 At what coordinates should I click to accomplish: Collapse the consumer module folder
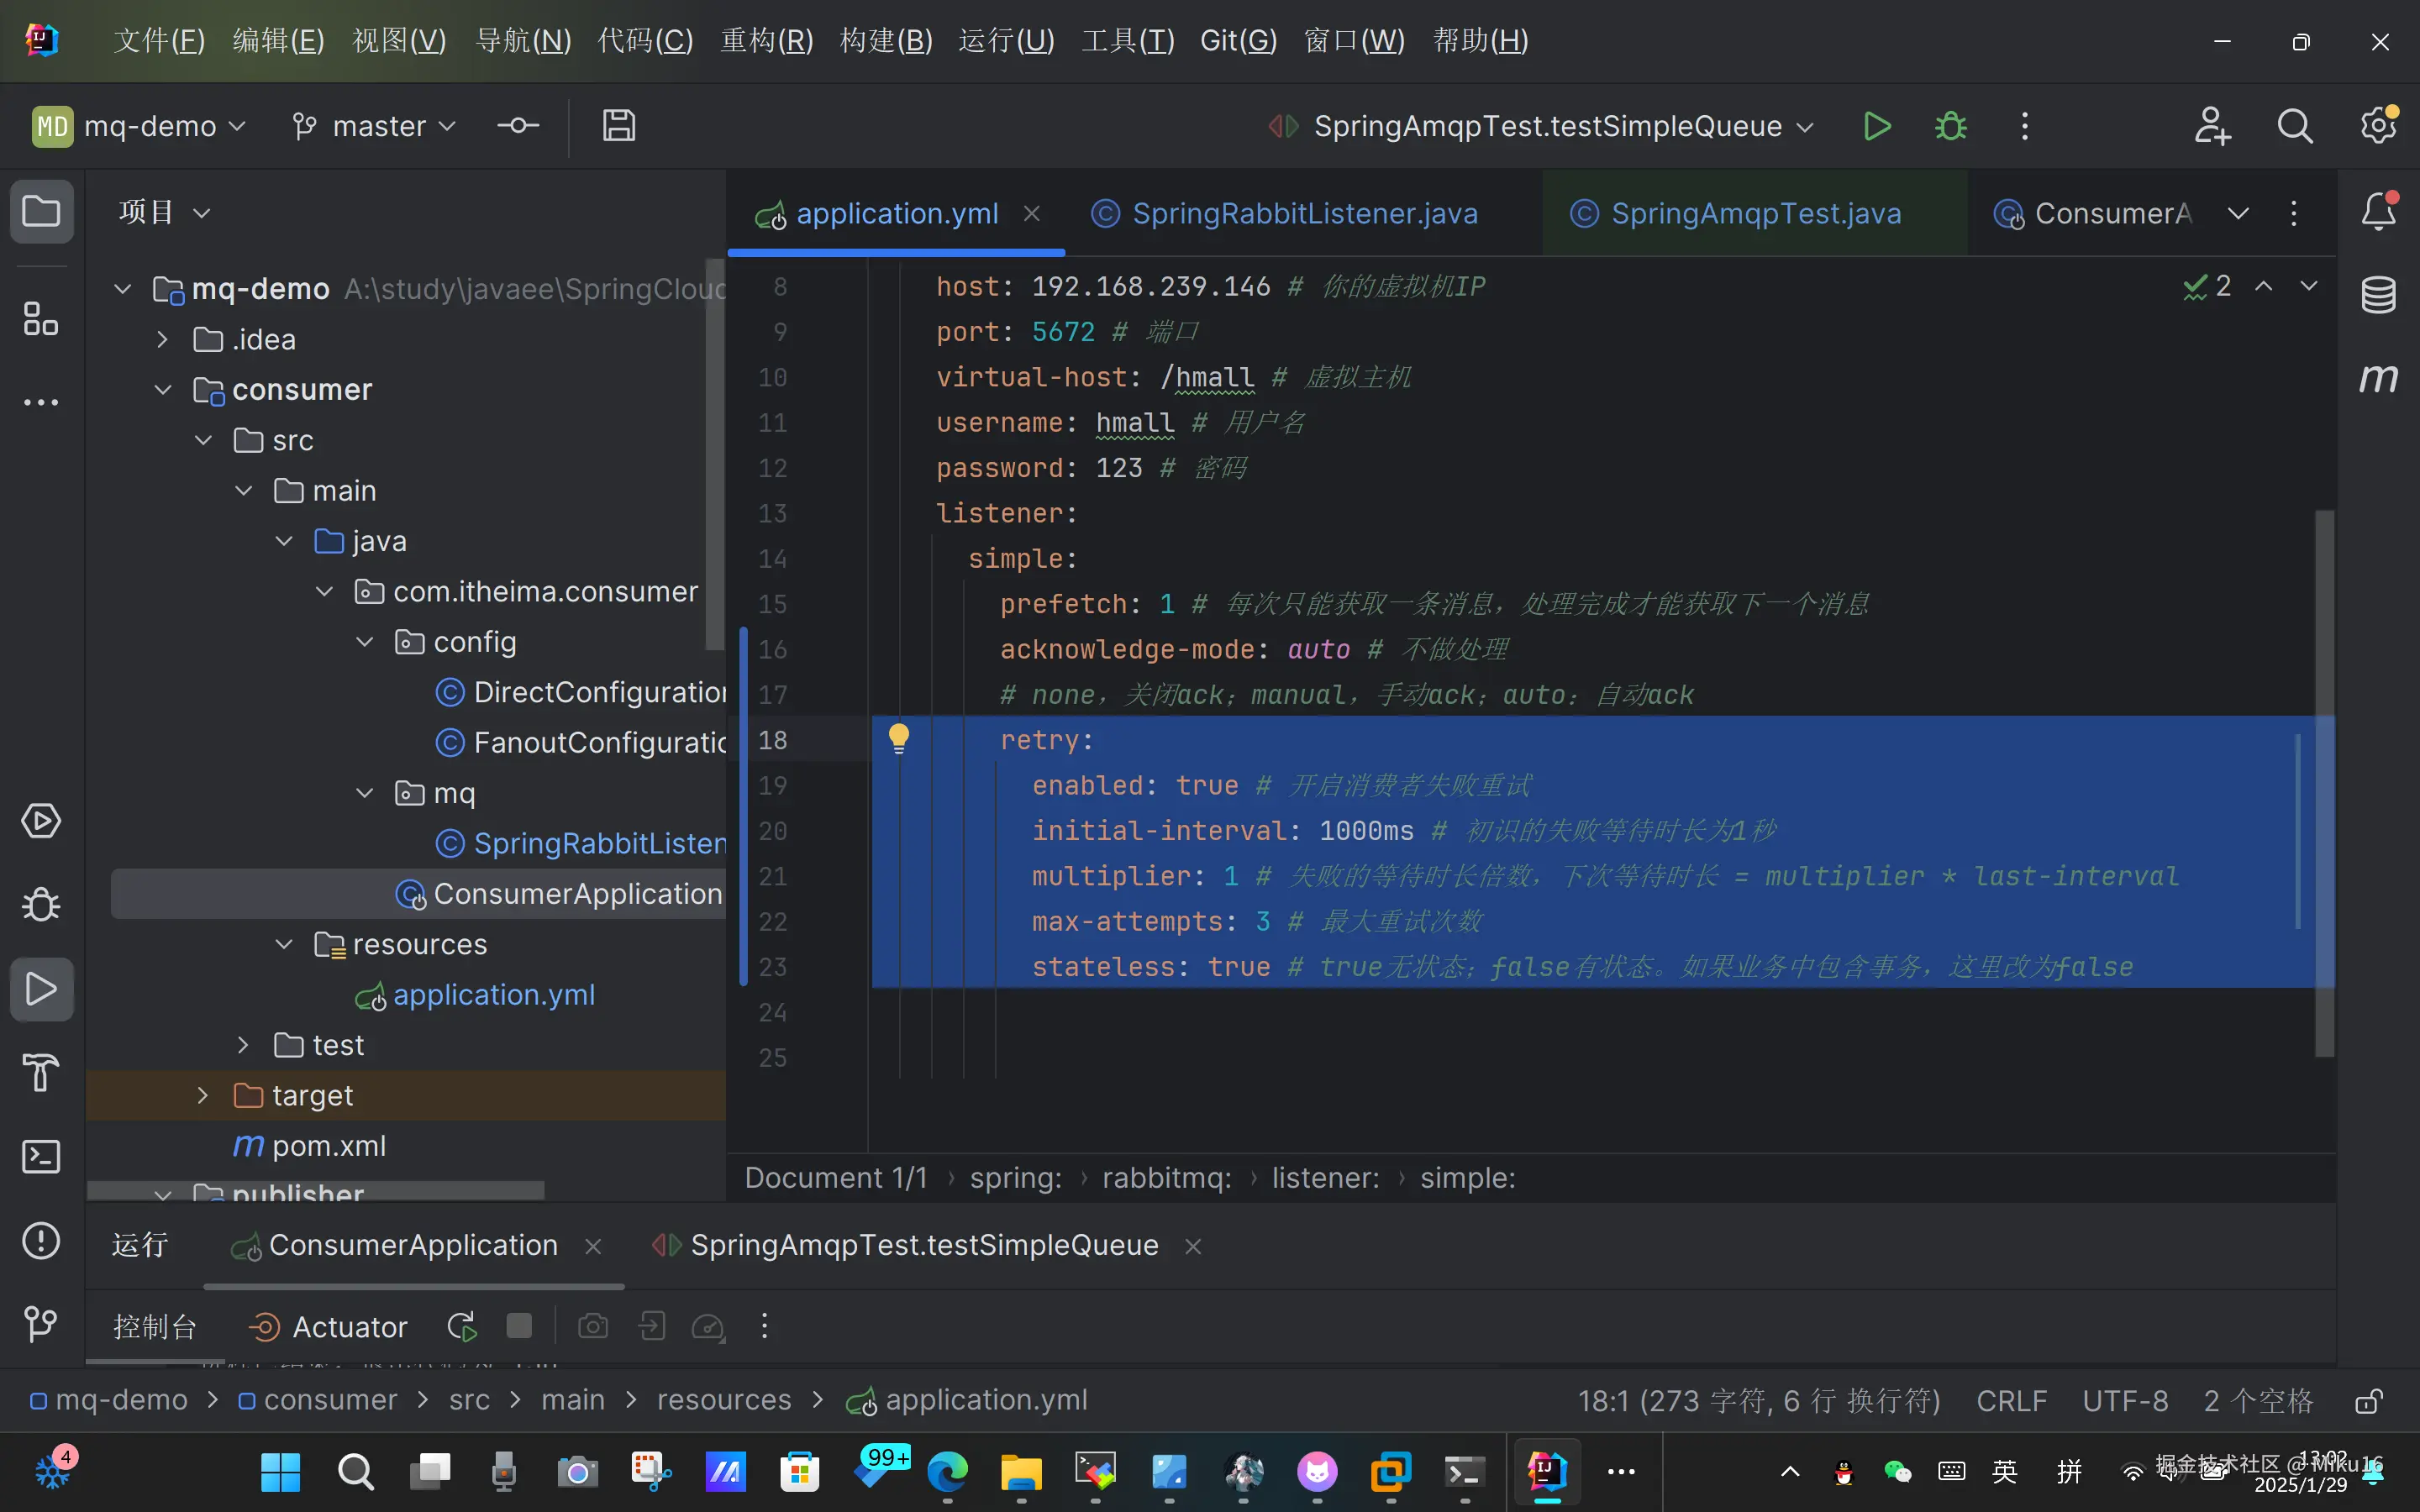coord(163,390)
